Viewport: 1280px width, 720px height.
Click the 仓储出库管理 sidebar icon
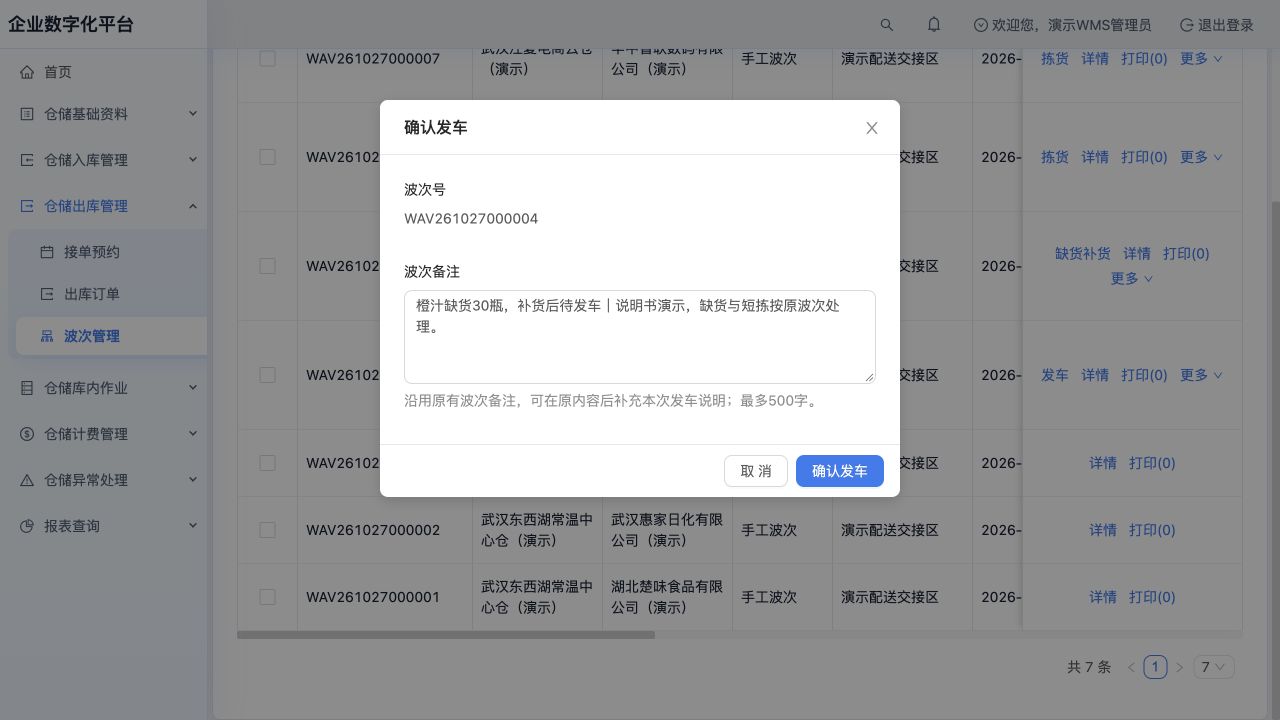(27, 206)
